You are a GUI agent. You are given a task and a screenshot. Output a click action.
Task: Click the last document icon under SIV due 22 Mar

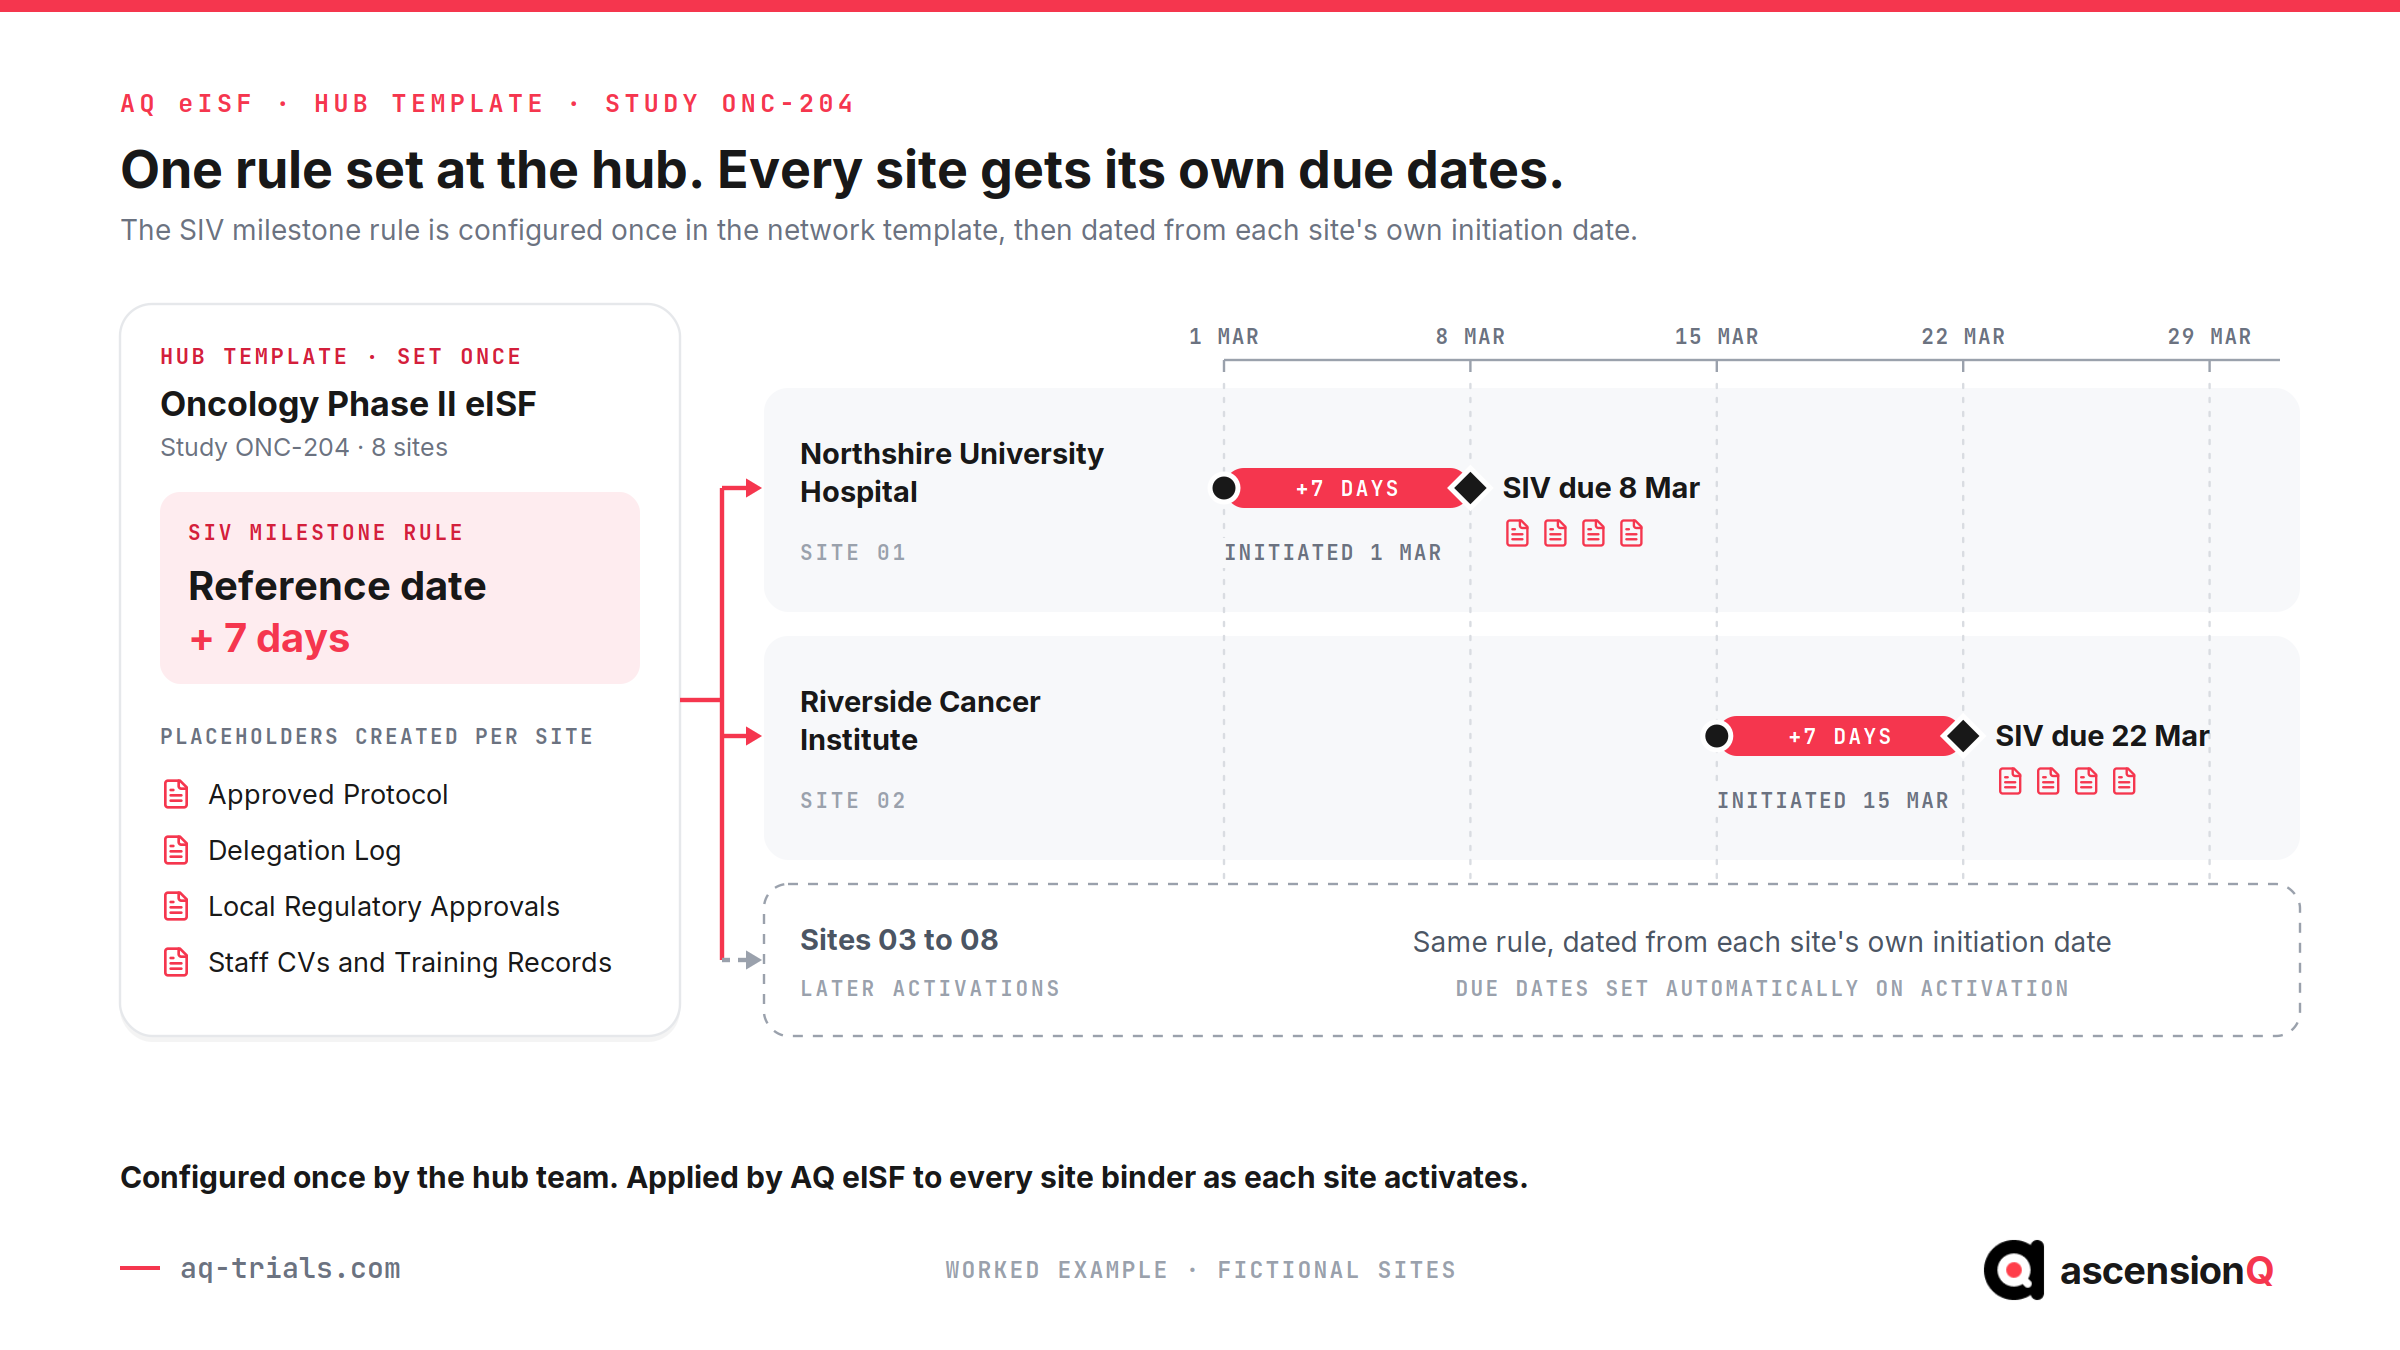2124,781
